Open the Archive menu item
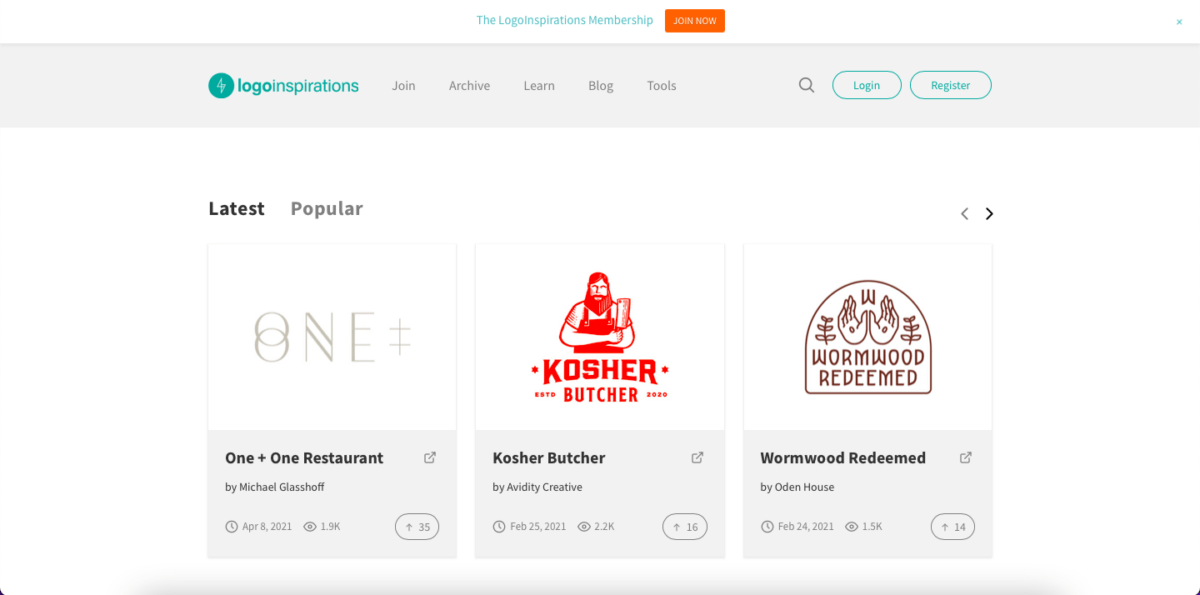 pos(469,85)
